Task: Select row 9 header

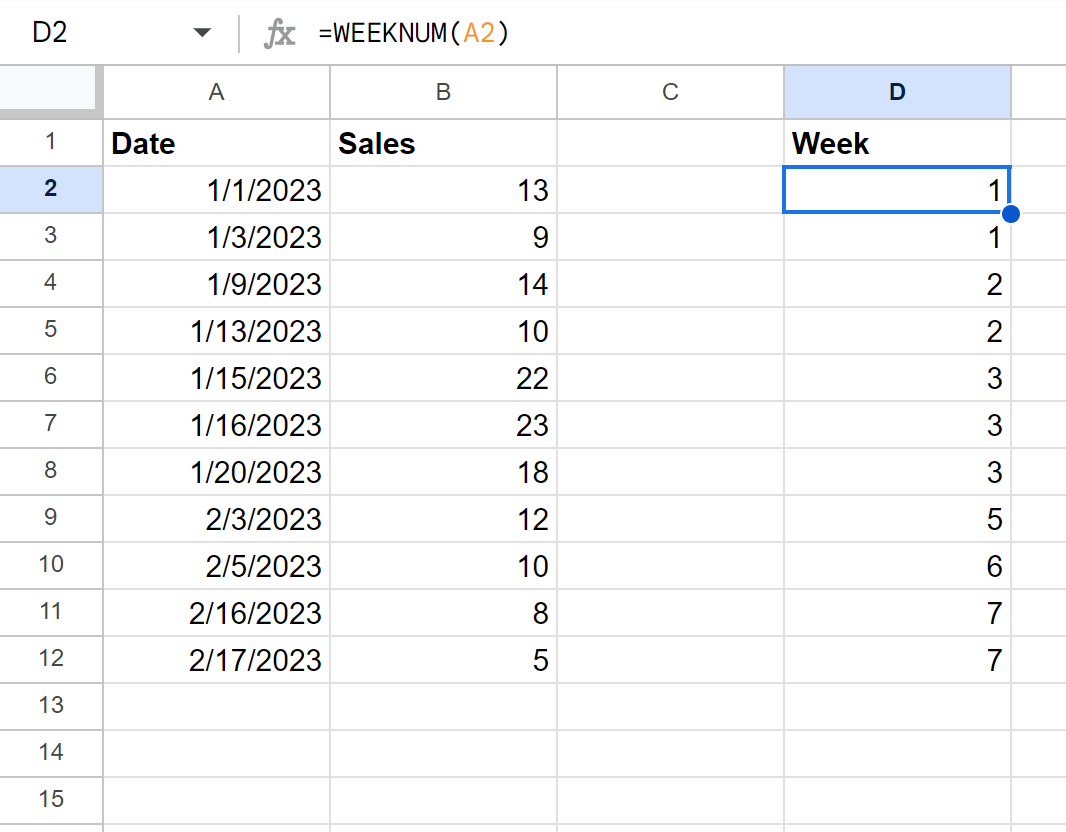Action: (51, 518)
